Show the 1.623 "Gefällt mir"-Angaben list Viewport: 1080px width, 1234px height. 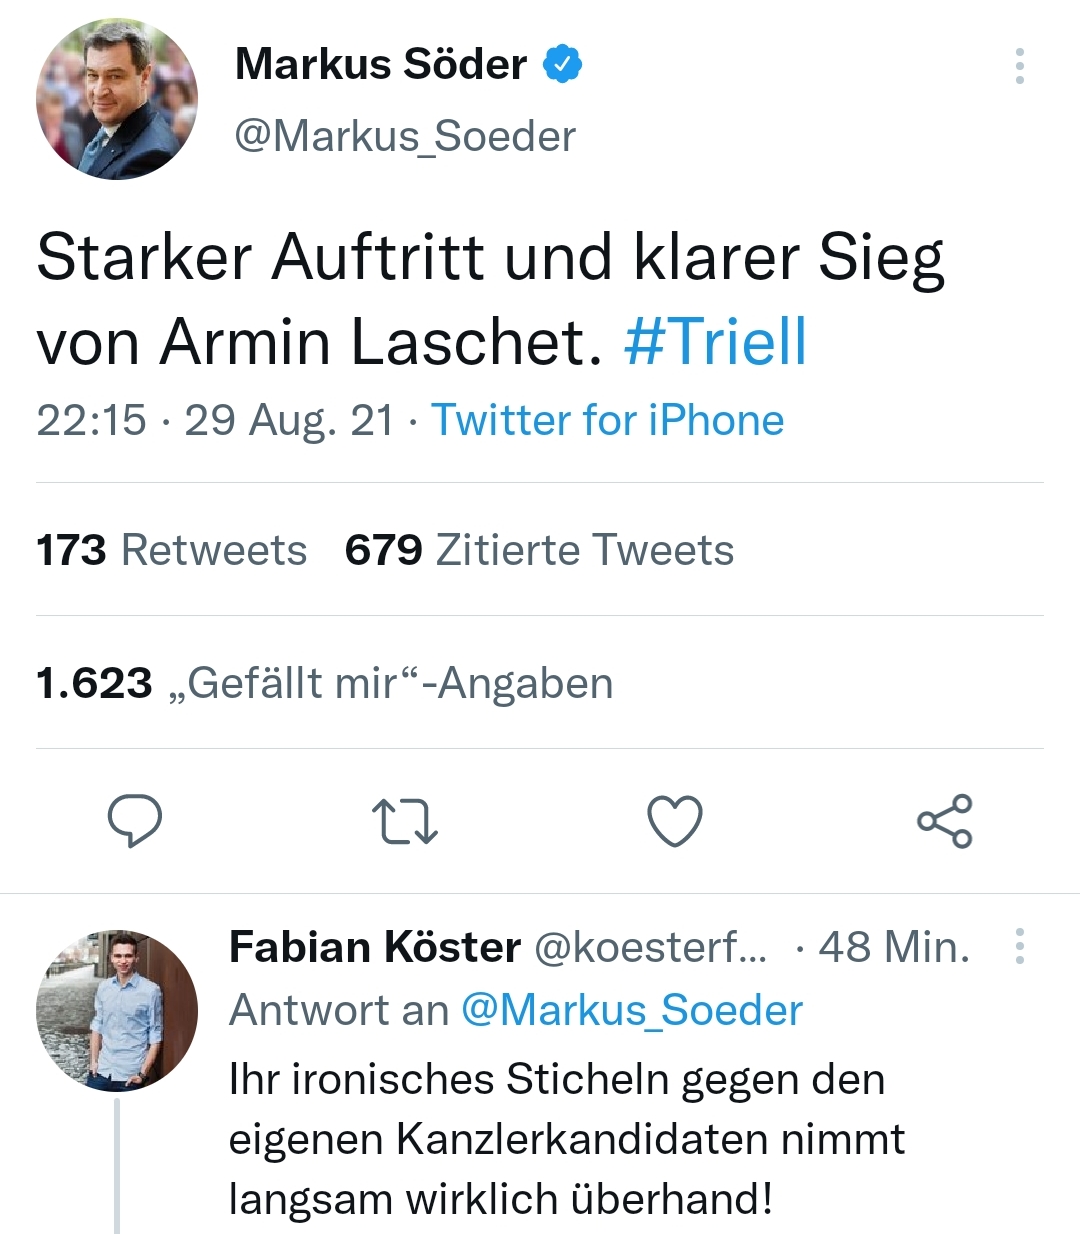point(325,683)
